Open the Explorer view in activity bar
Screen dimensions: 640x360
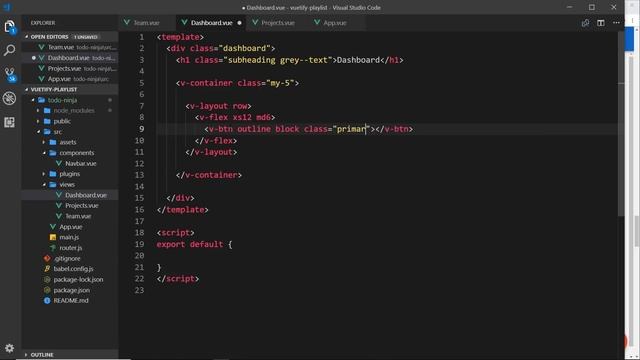pyautogui.click(x=9, y=27)
